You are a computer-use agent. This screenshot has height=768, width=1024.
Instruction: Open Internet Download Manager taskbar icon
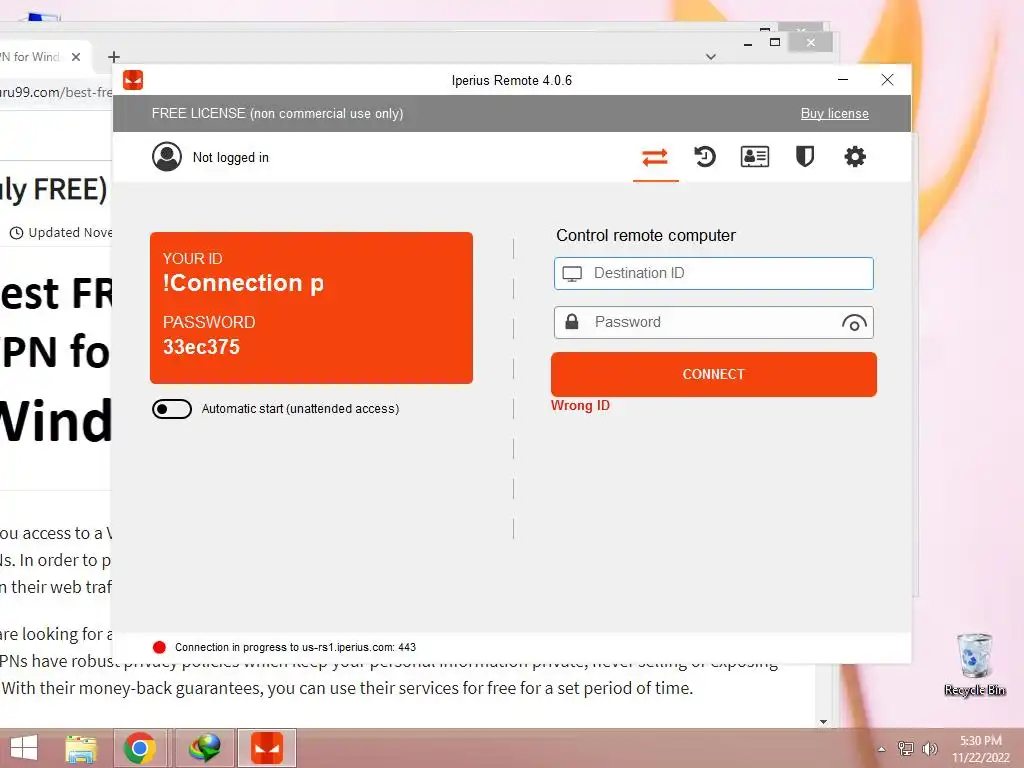point(204,748)
